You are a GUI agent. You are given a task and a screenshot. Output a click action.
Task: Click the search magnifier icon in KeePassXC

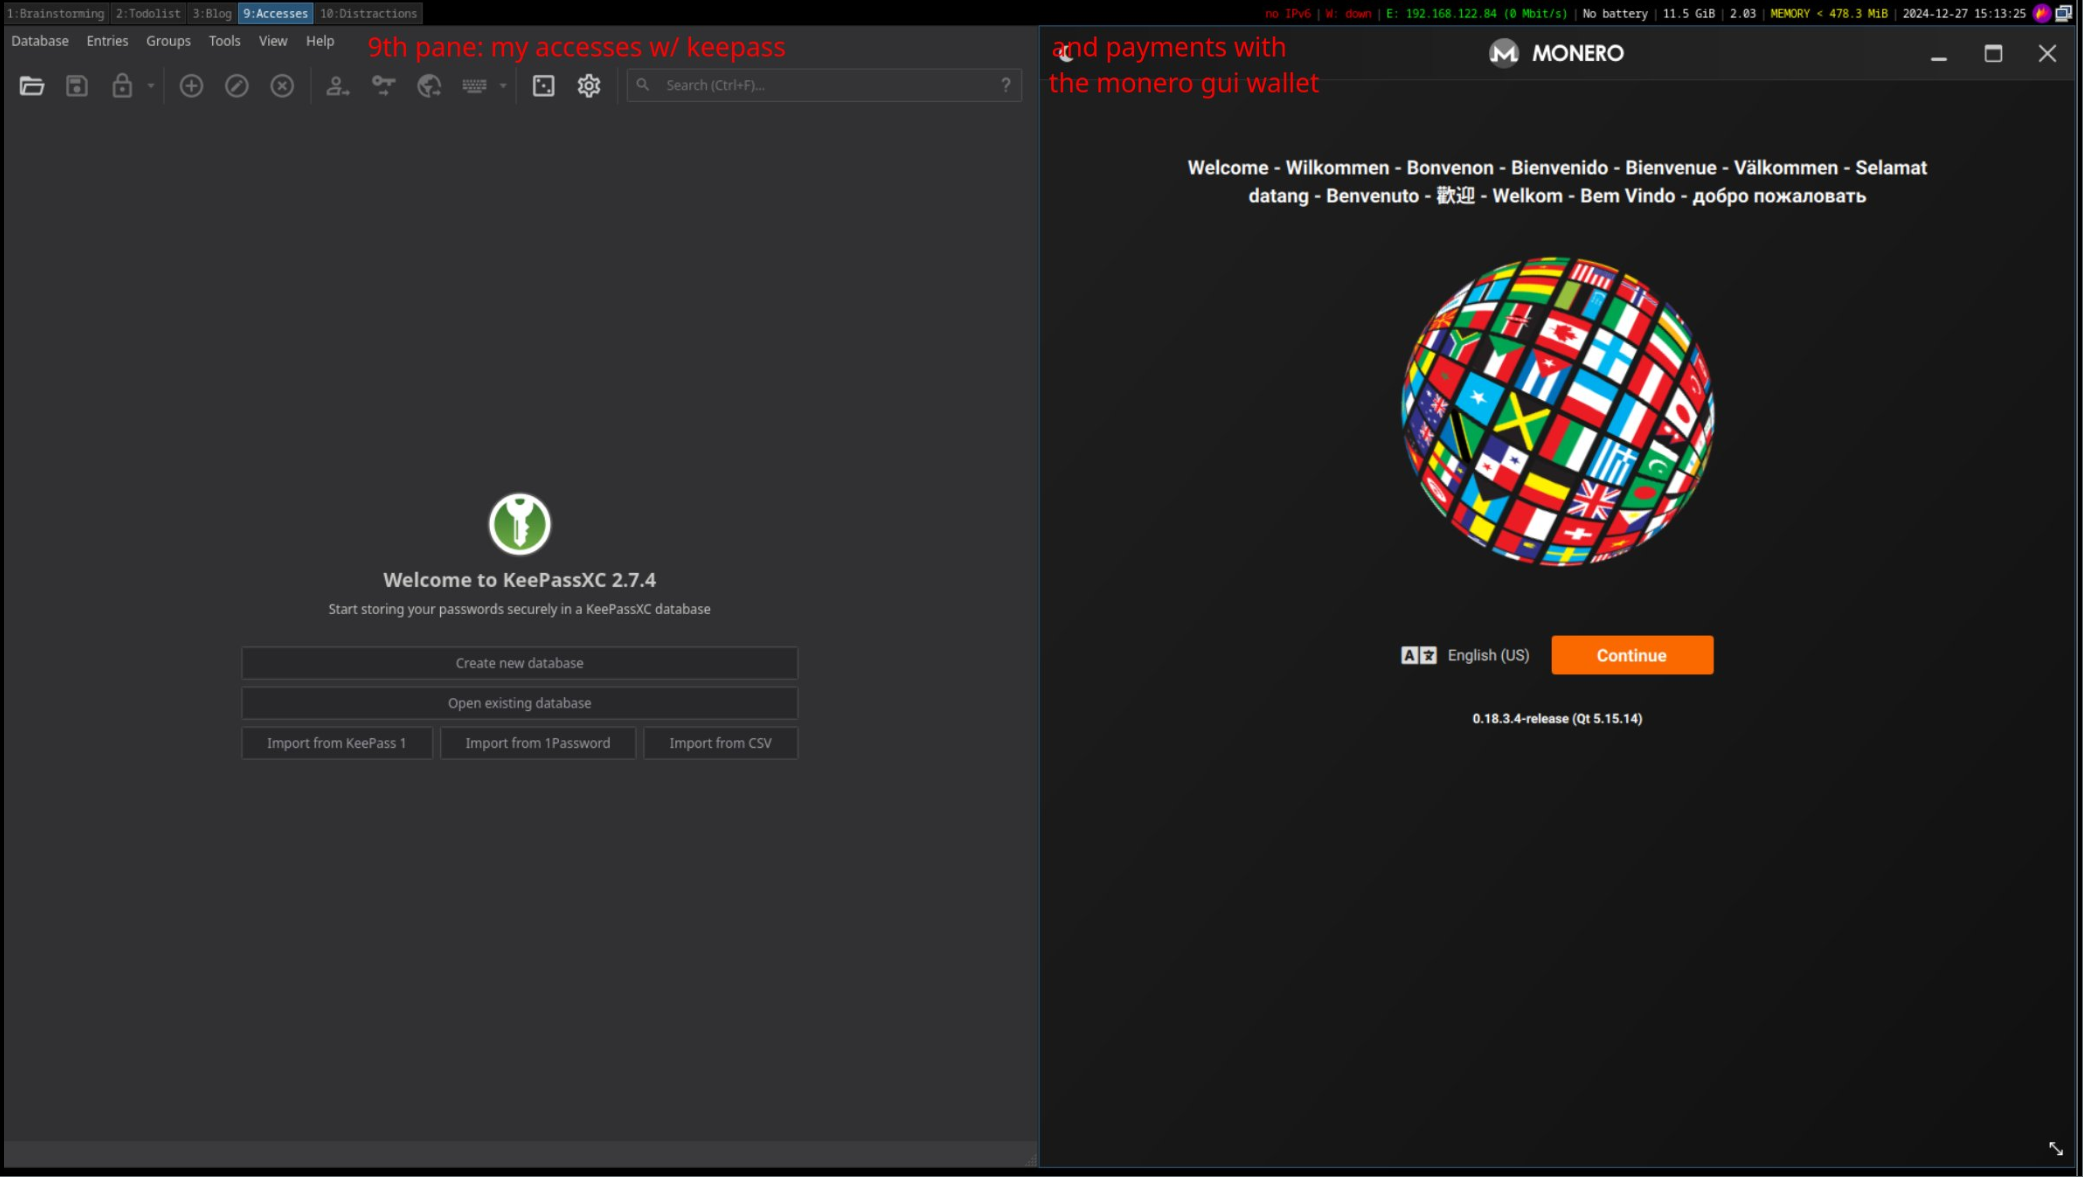pos(643,85)
